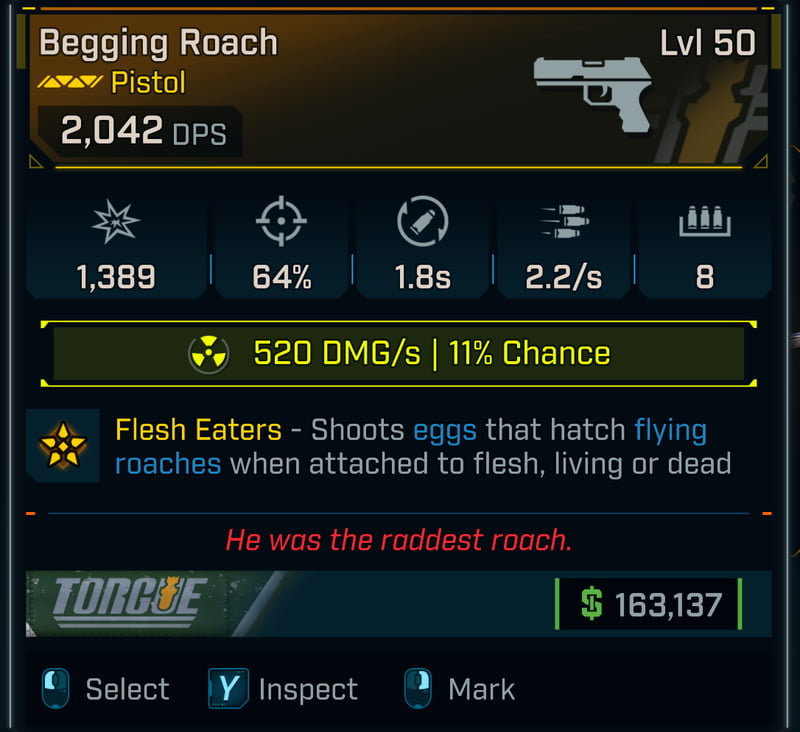Click the reload time icon
The image size is (800, 732).
coord(422,221)
